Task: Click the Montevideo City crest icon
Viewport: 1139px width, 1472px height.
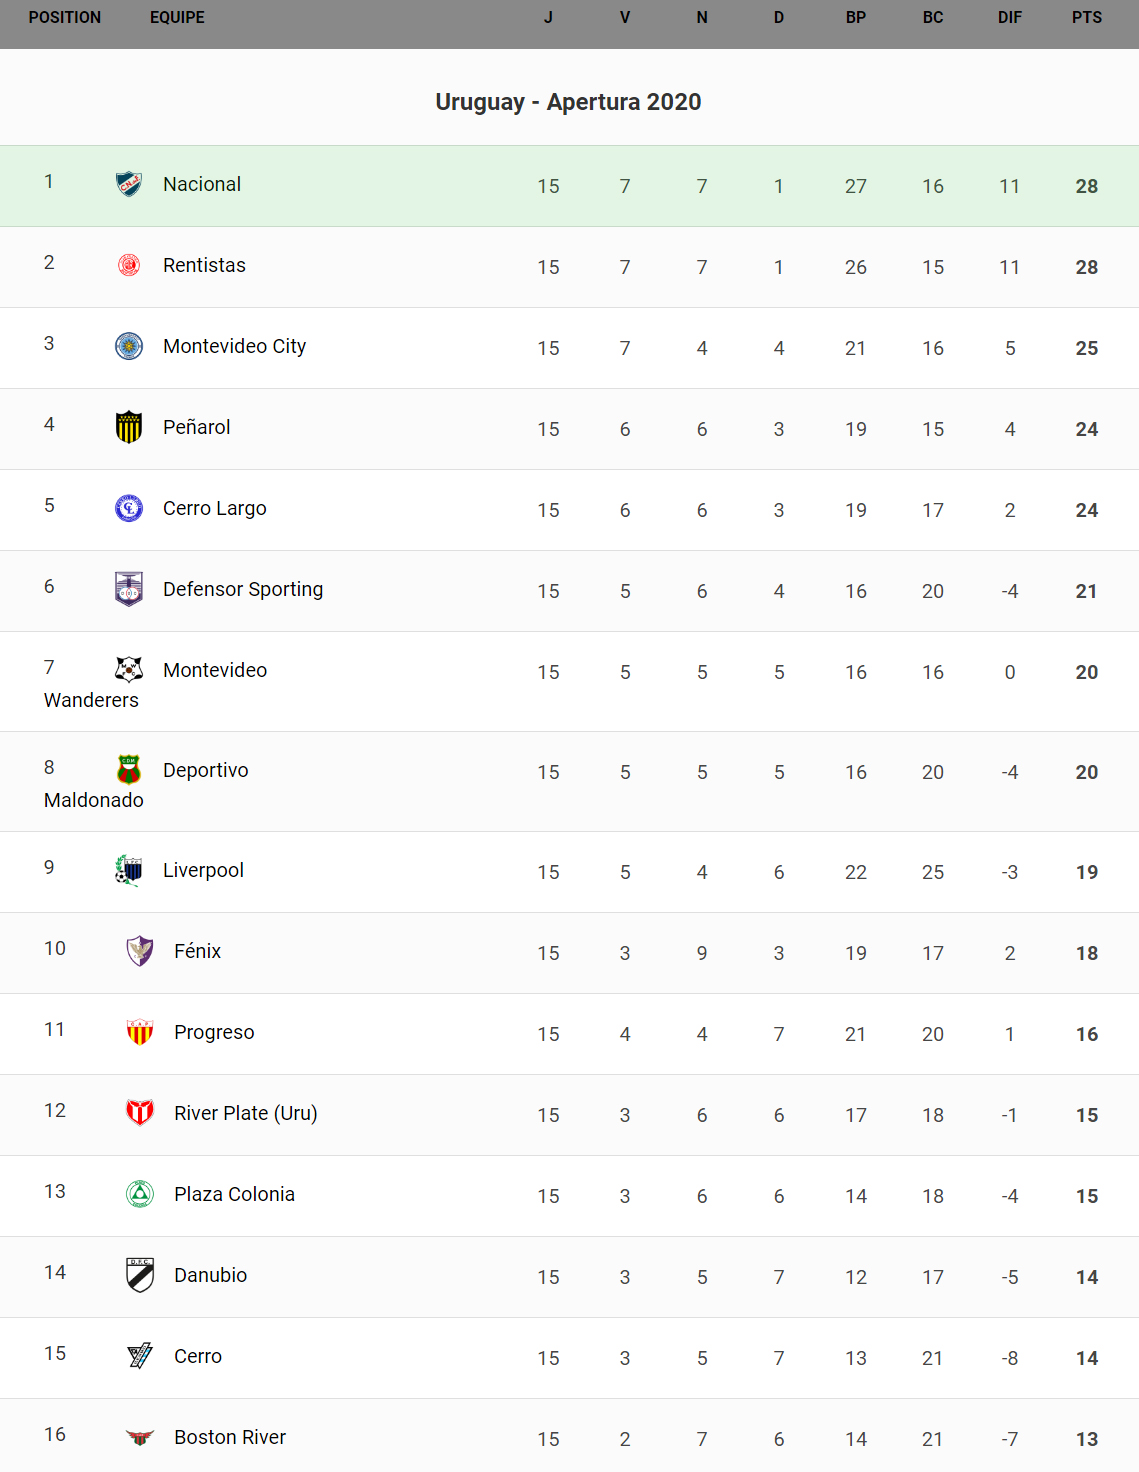Action: (x=129, y=346)
